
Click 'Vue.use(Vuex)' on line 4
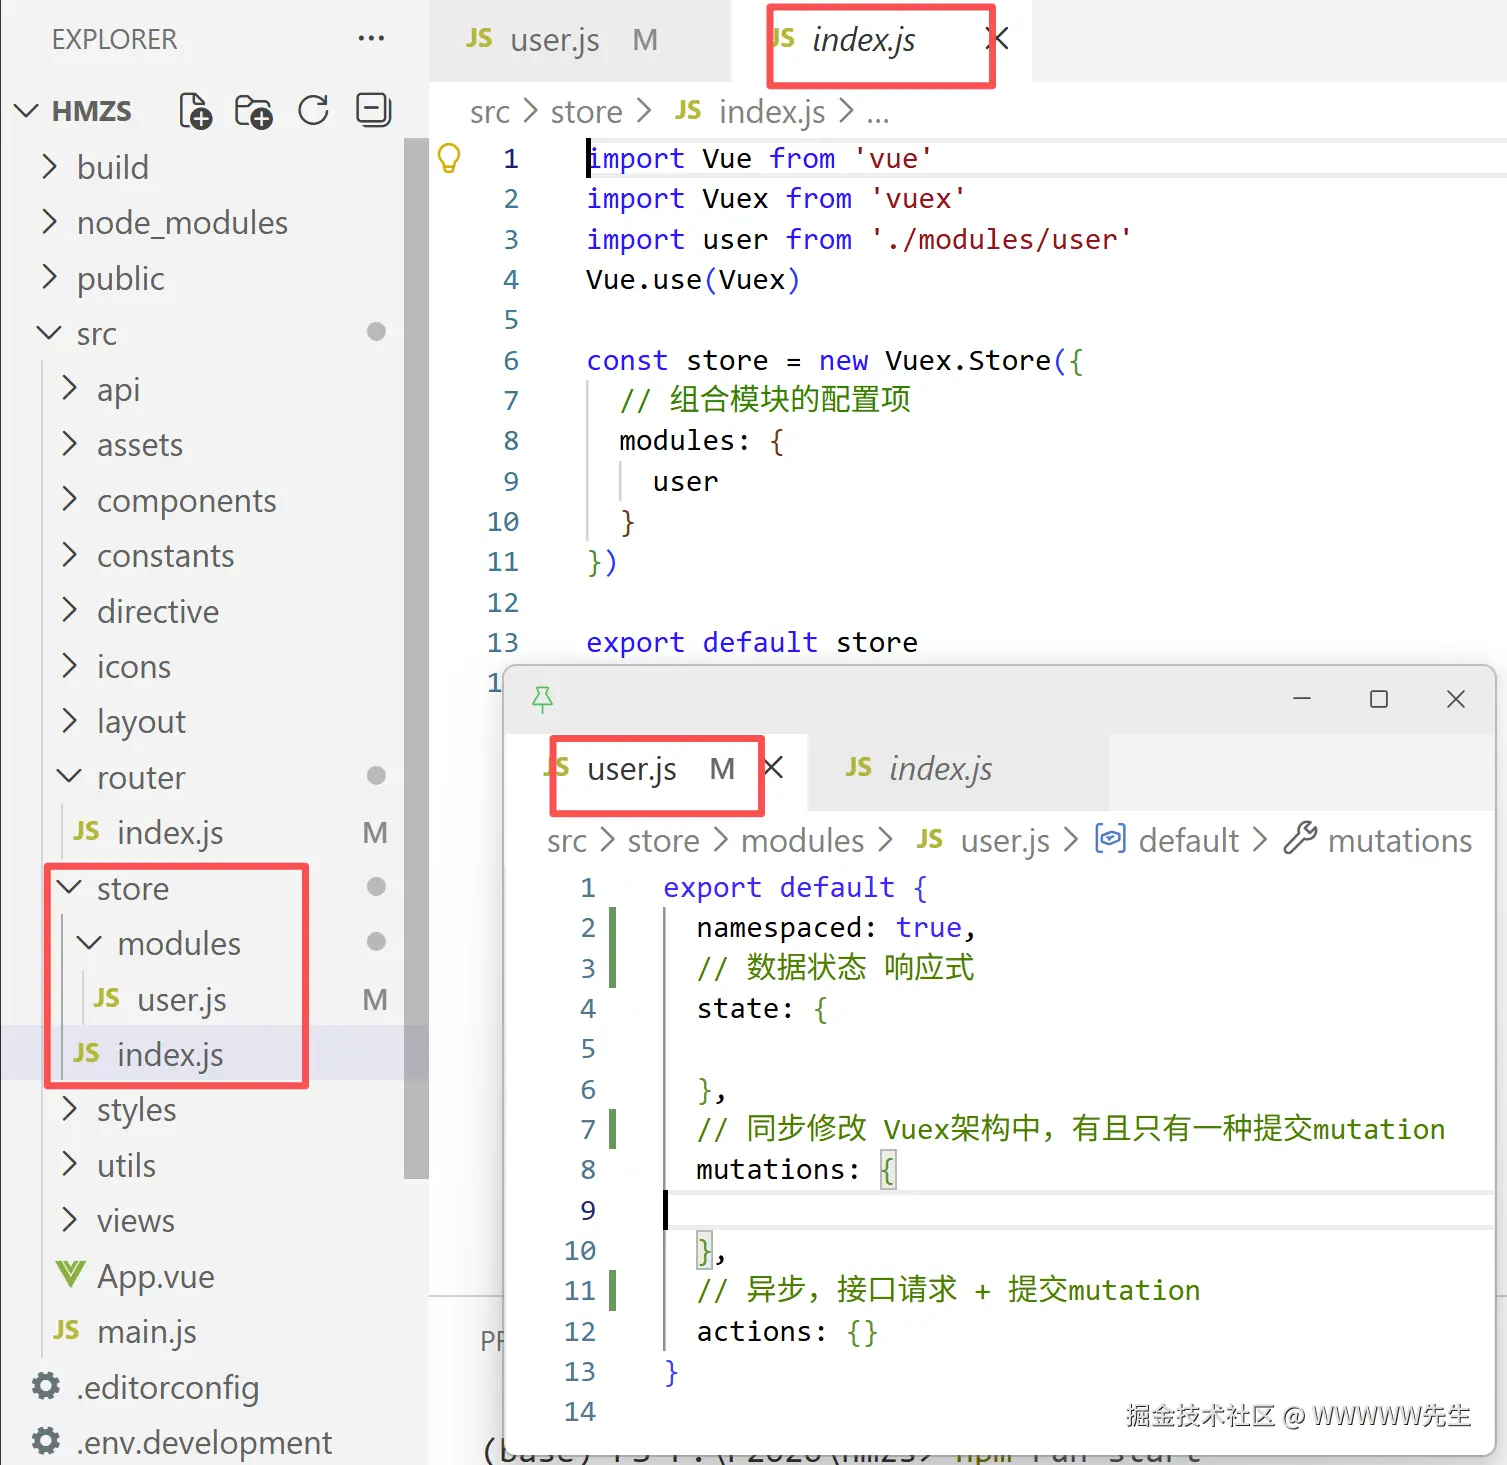click(693, 280)
